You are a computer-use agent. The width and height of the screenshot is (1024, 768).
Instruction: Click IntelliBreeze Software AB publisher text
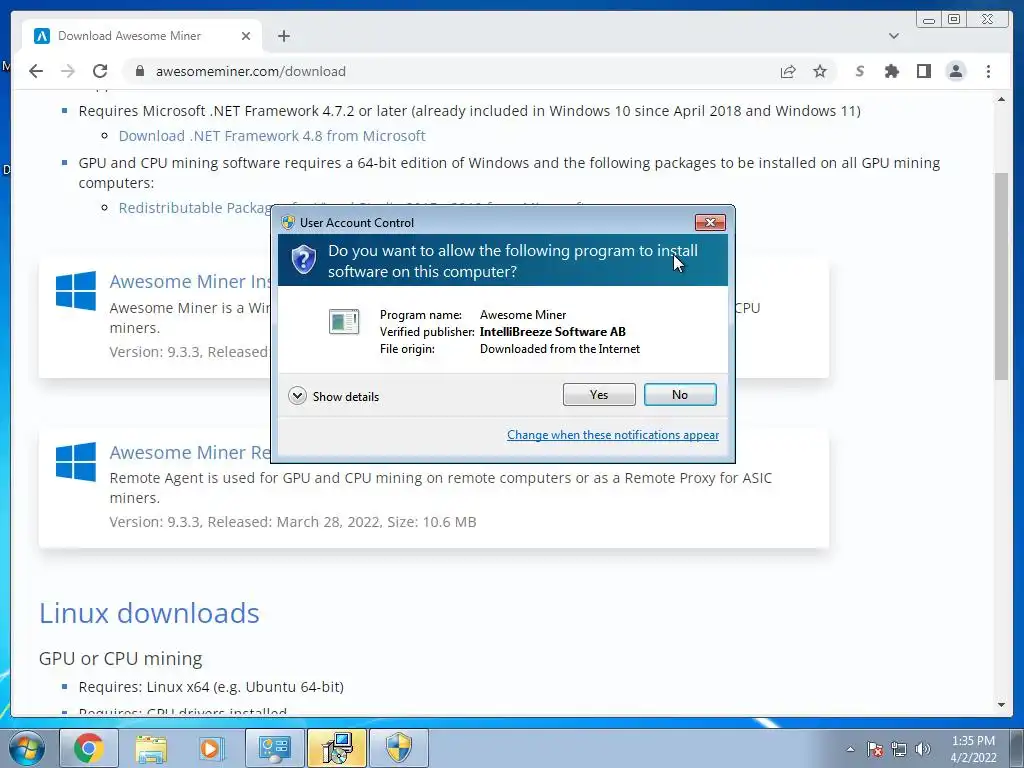(x=552, y=332)
